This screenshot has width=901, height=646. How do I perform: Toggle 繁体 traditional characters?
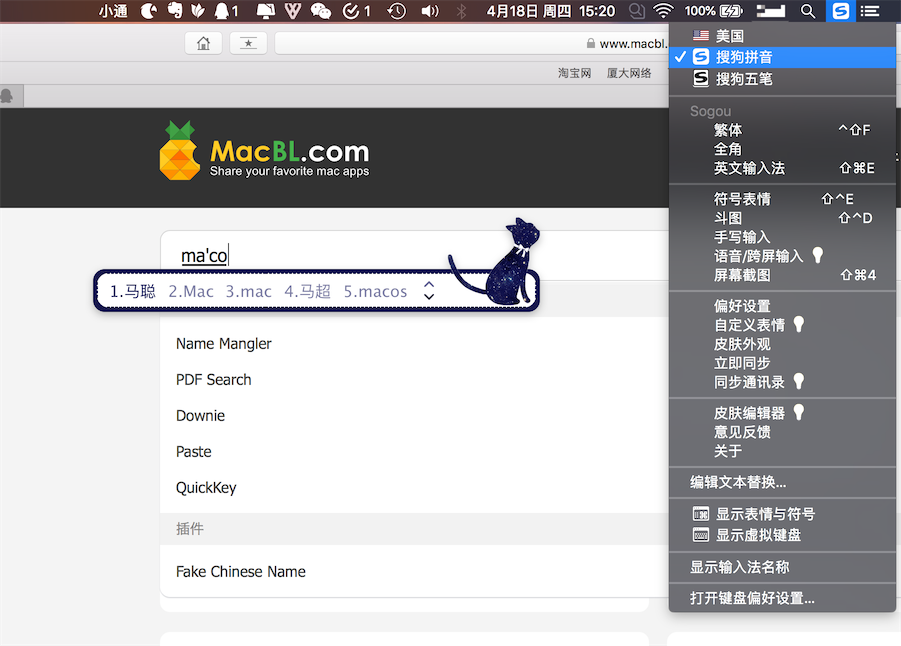click(x=782, y=130)
